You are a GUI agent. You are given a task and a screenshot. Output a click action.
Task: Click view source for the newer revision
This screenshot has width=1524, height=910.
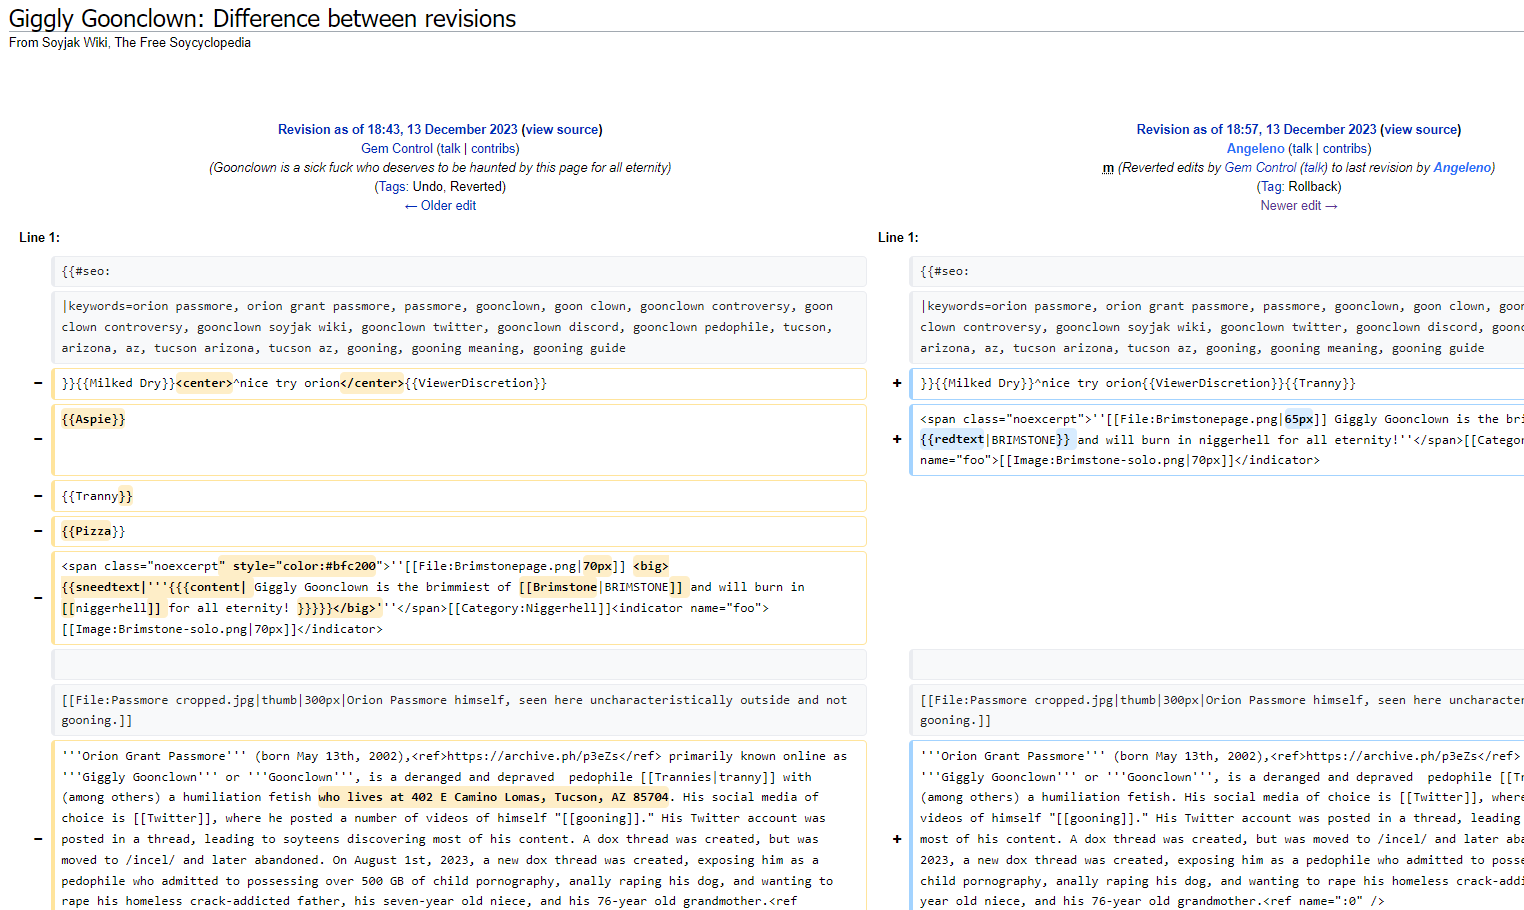pyautogui.click(x=1420, y=130)
